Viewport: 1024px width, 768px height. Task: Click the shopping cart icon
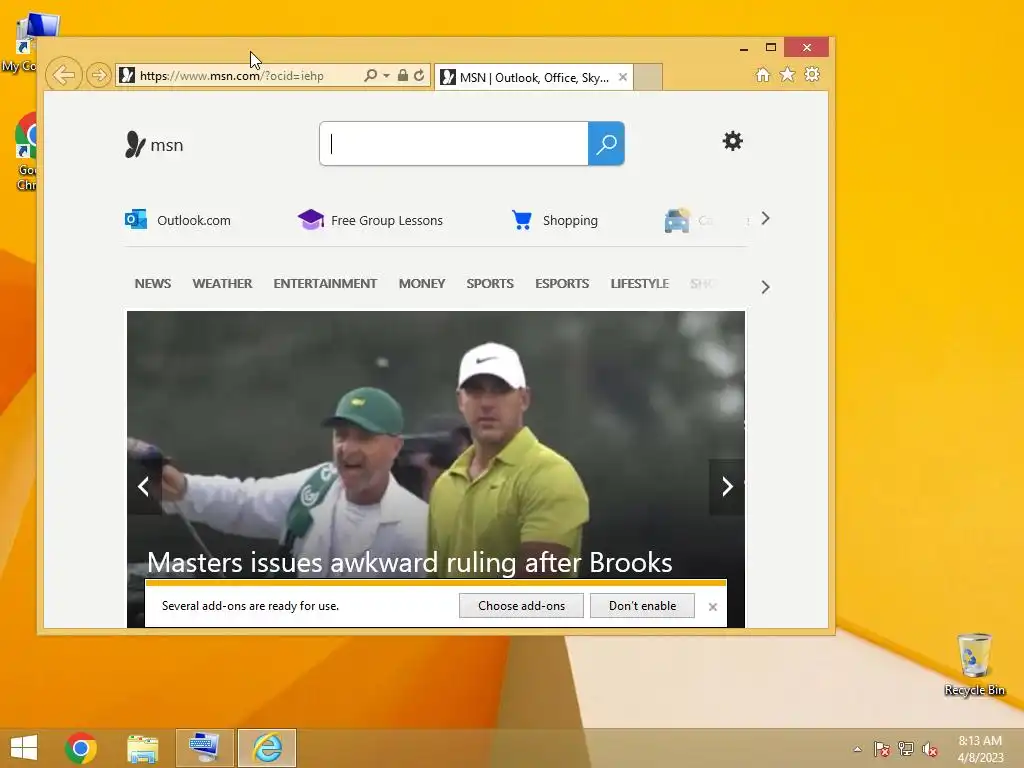[x=522, y=220]
